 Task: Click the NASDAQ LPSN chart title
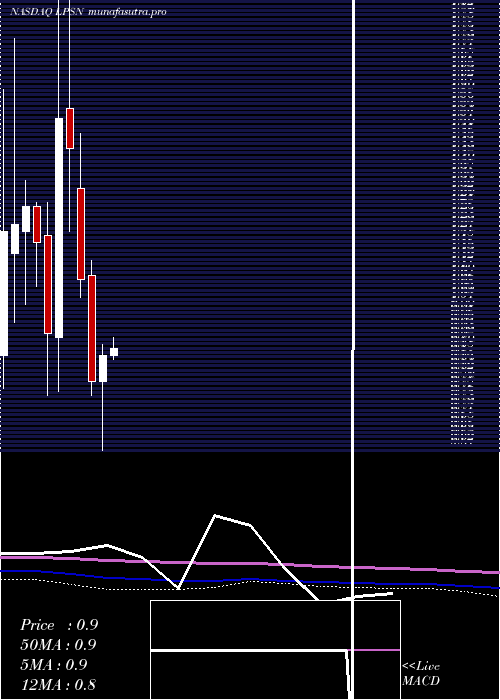click(x=88, y=12)
